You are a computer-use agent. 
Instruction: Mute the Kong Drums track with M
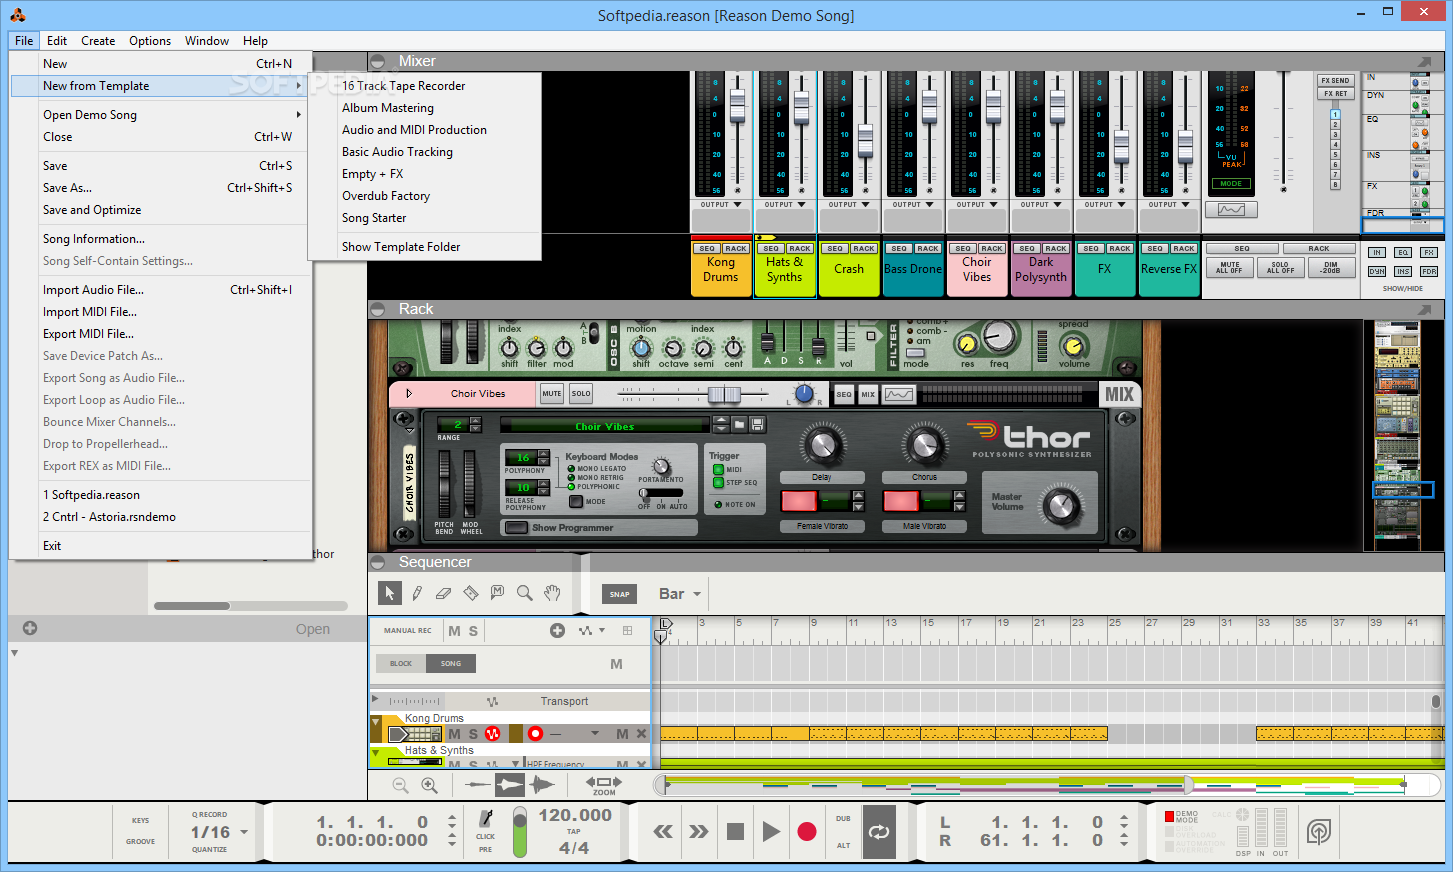[x=454, y=734]
